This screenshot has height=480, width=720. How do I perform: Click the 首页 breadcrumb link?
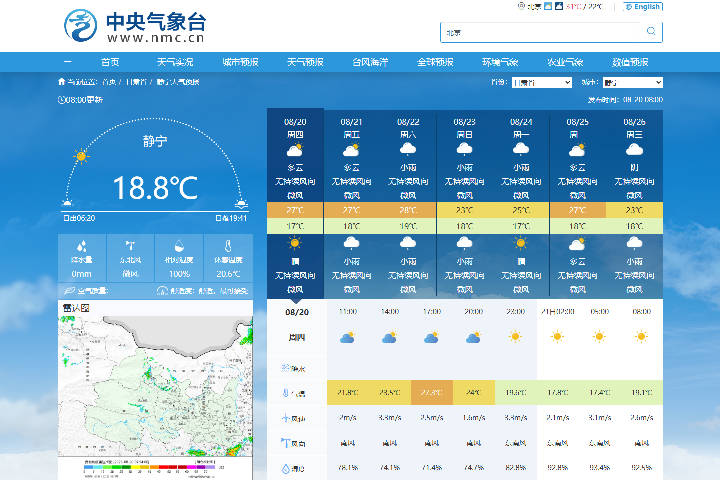[109, 82]
